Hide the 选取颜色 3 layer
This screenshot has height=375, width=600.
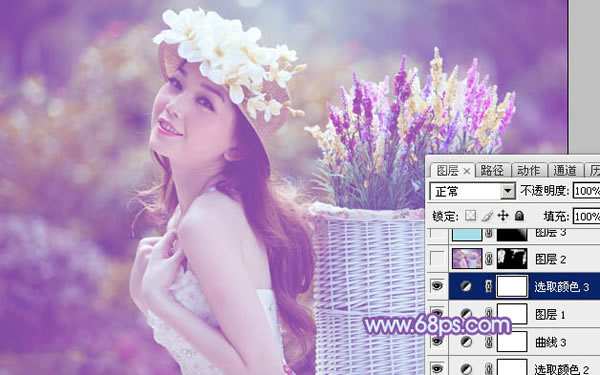(437, 286)
